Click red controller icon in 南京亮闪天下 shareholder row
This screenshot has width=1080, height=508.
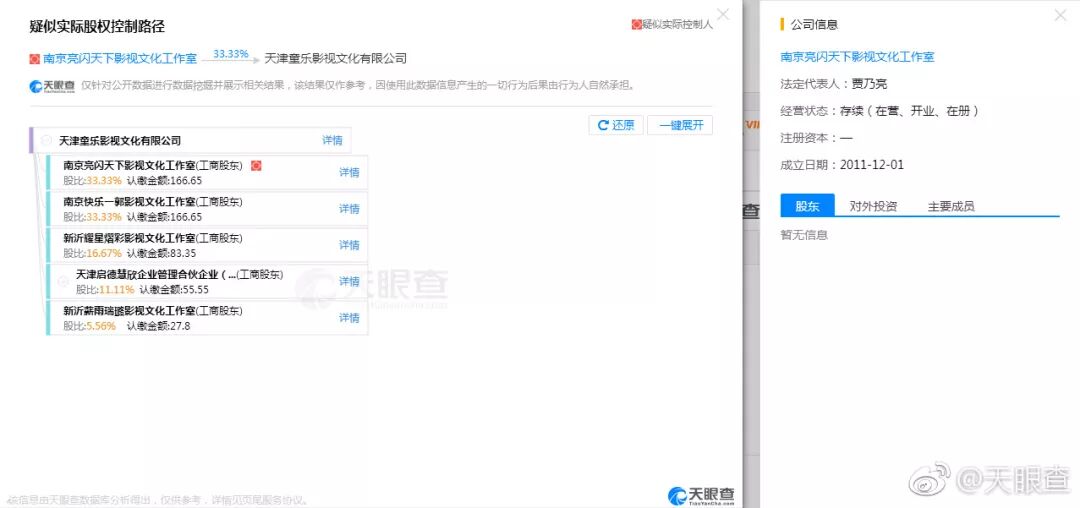pos(256,166)
